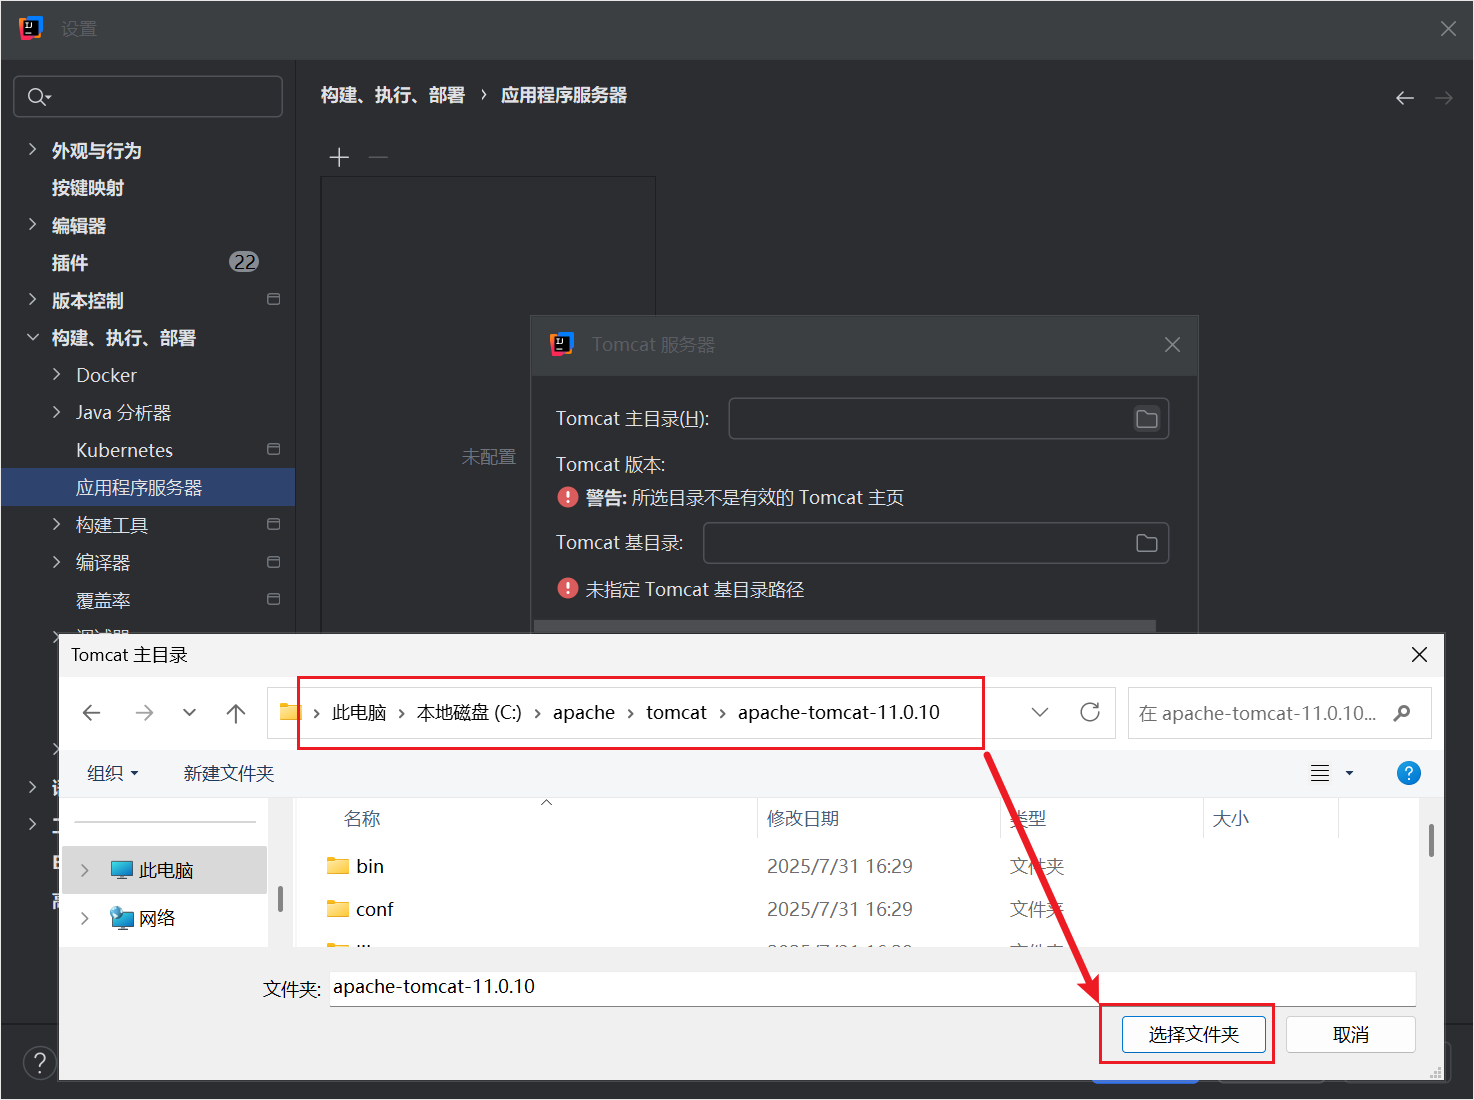Open the file dialog help icon

click(1409, 773)
